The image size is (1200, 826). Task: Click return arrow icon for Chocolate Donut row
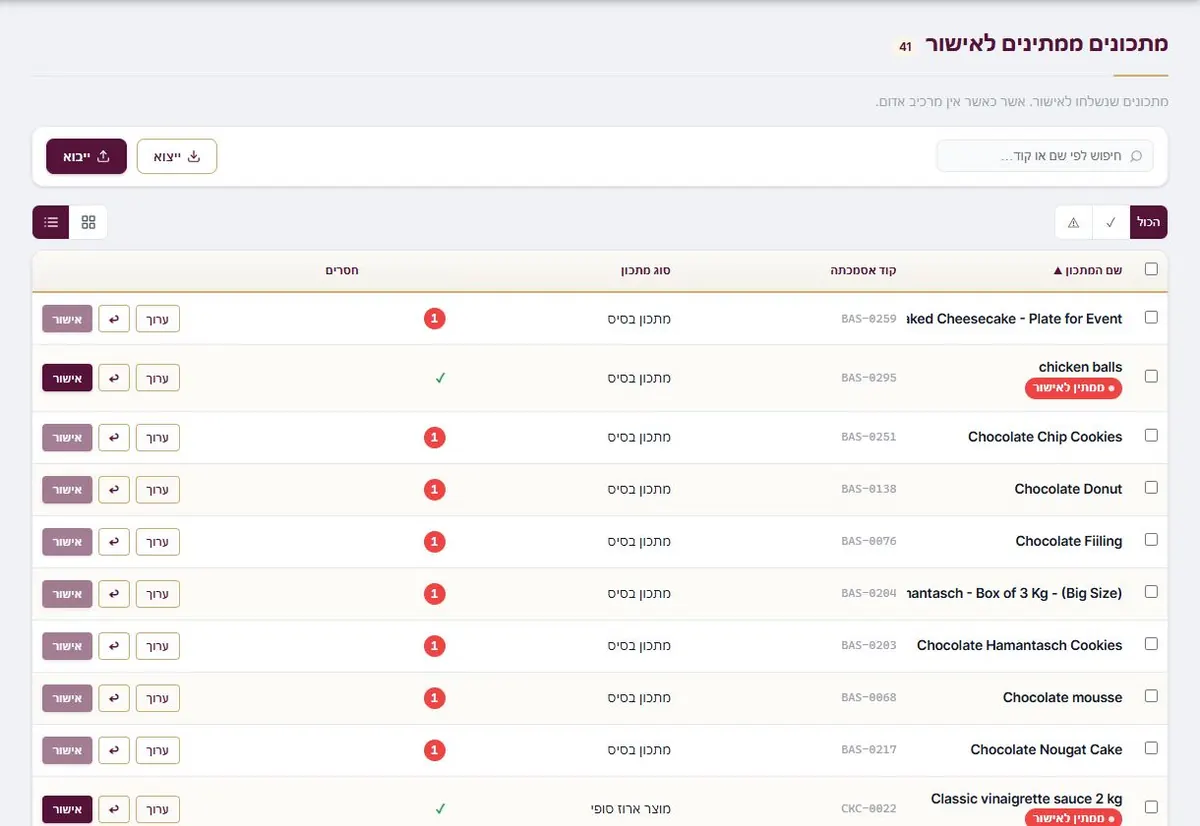pyautogui.click(x=114, y=490)
